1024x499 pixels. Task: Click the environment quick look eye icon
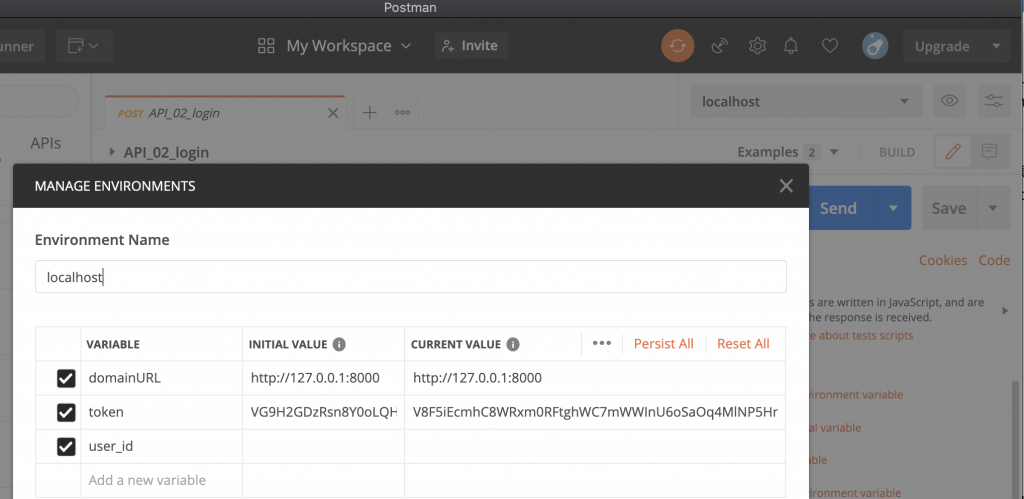tap(950, 101)
